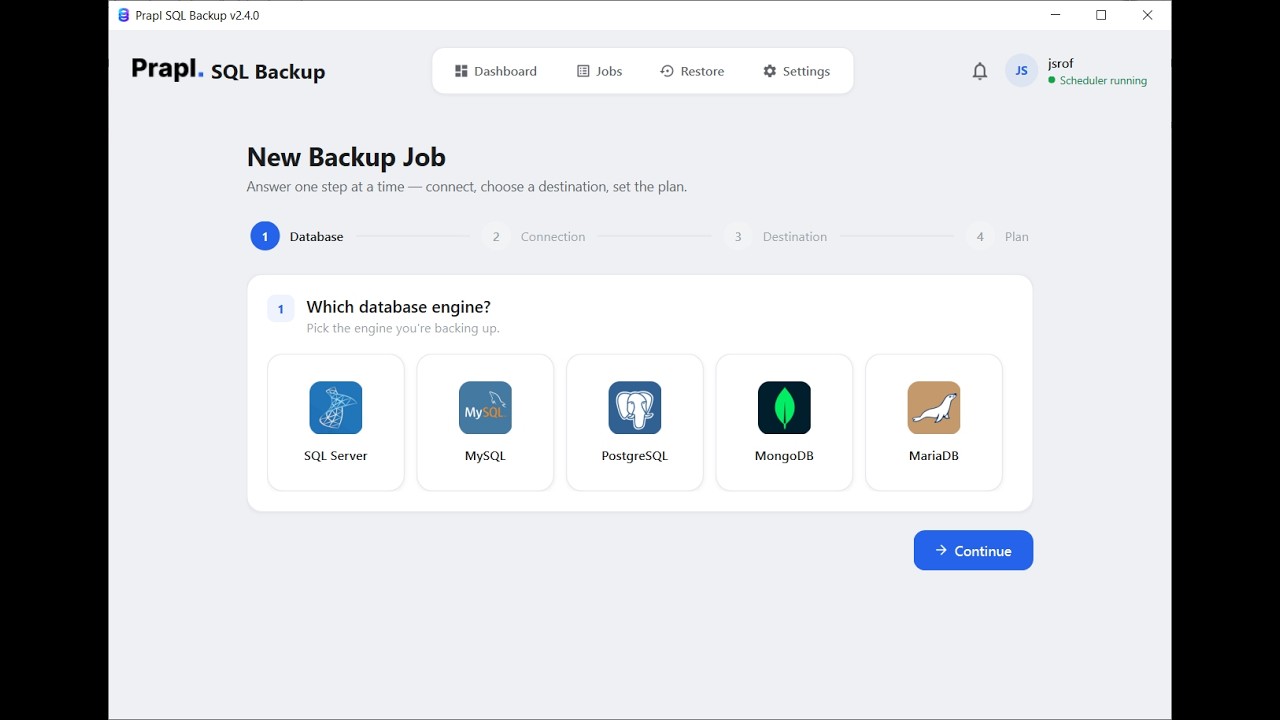This screenshot has width=1280, height=720.
Task: Jump to step 3 Destination
Action: coord(776,237)
